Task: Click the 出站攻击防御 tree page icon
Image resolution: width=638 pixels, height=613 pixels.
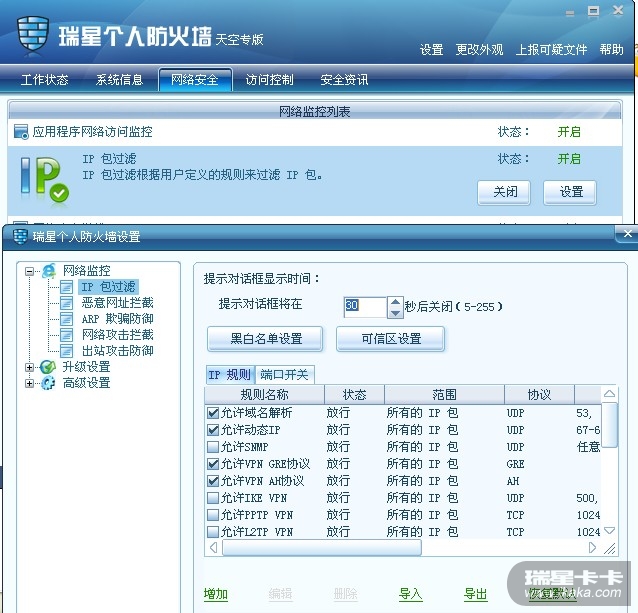Action: pos(66,351)
